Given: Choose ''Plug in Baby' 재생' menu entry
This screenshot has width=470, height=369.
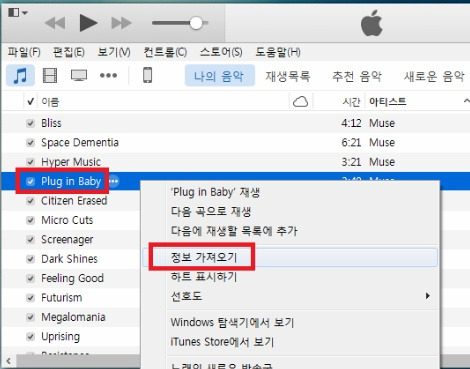Looking at the screenshot, I should (x=215, y=192).
